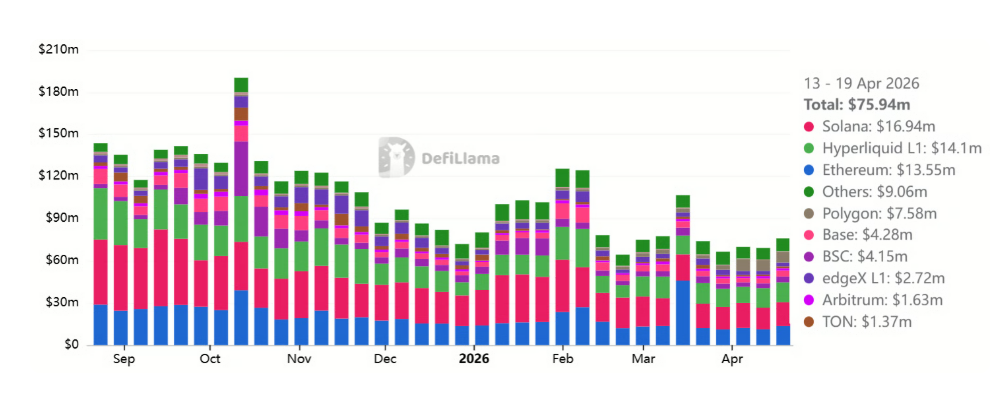1007x400 pixels.
Task: Click the 'Others: $9.06m' legend text
Action: [x=877, y=191]
